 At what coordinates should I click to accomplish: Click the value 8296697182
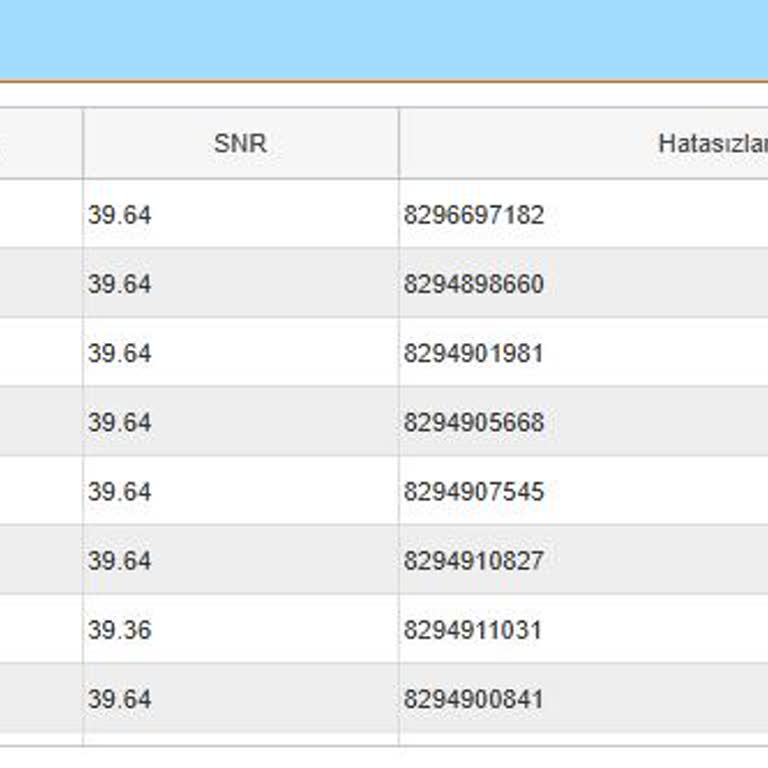pyautogui.click(x=474, y=215)
